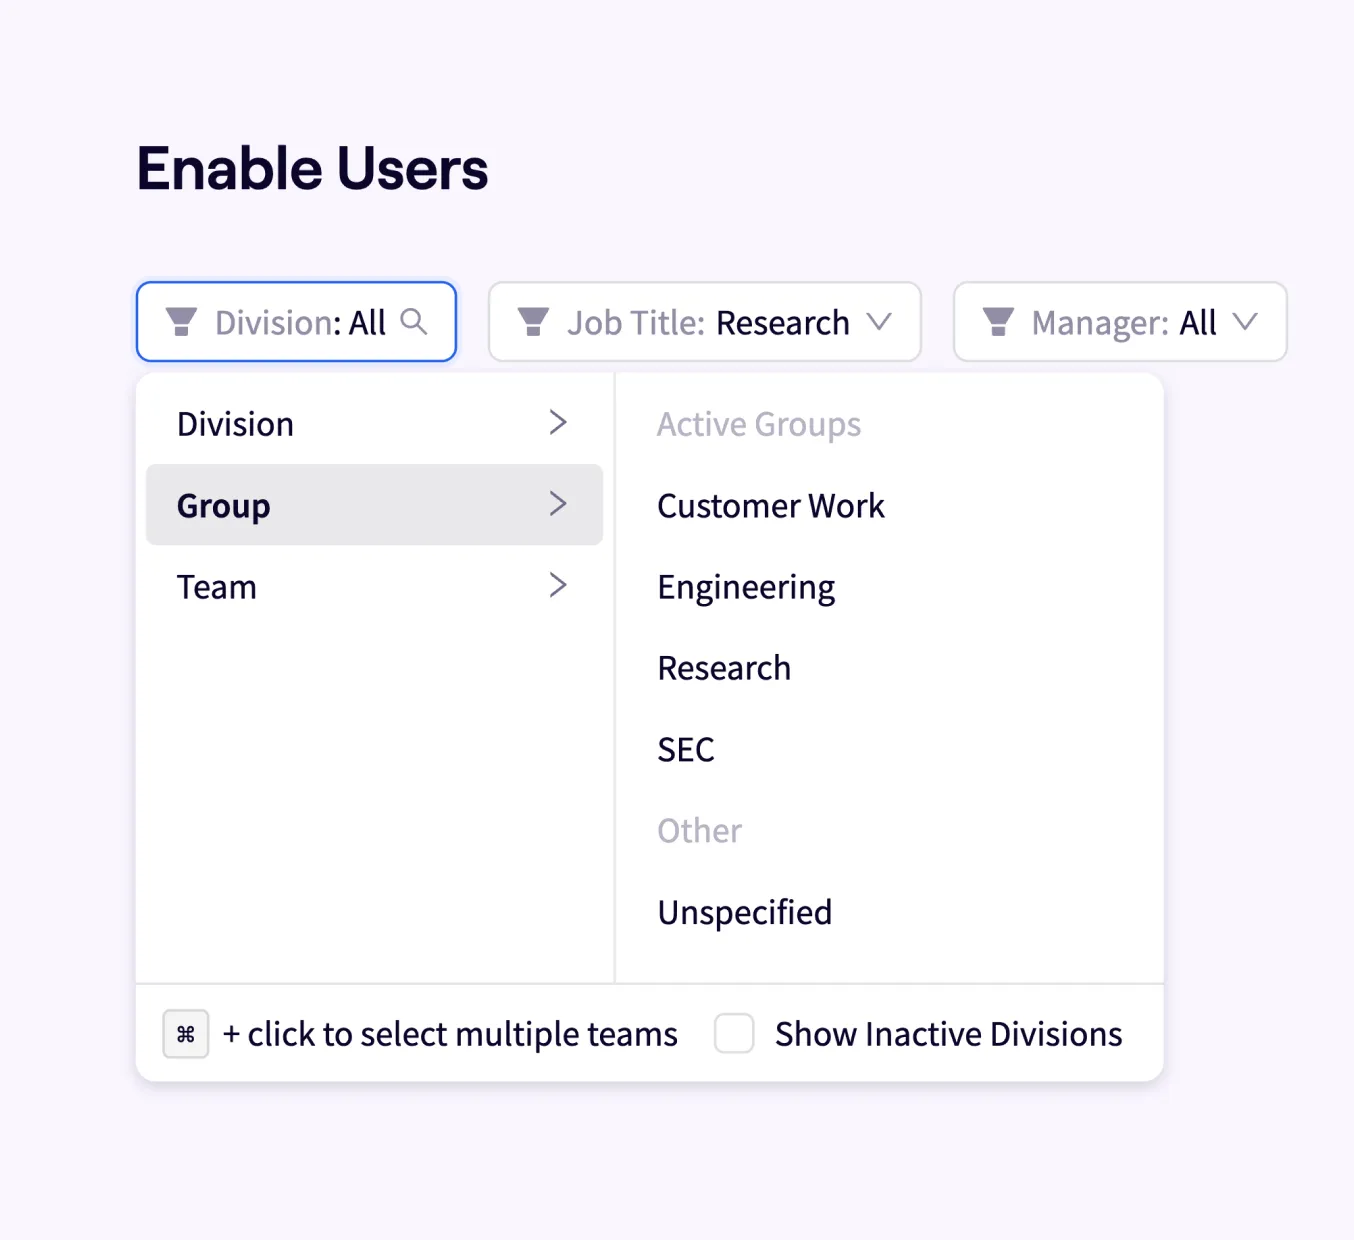Viewport: 1354px width, 1240px height.
Task: Choose the Customer Work group
Action: (x=771, y=506)
